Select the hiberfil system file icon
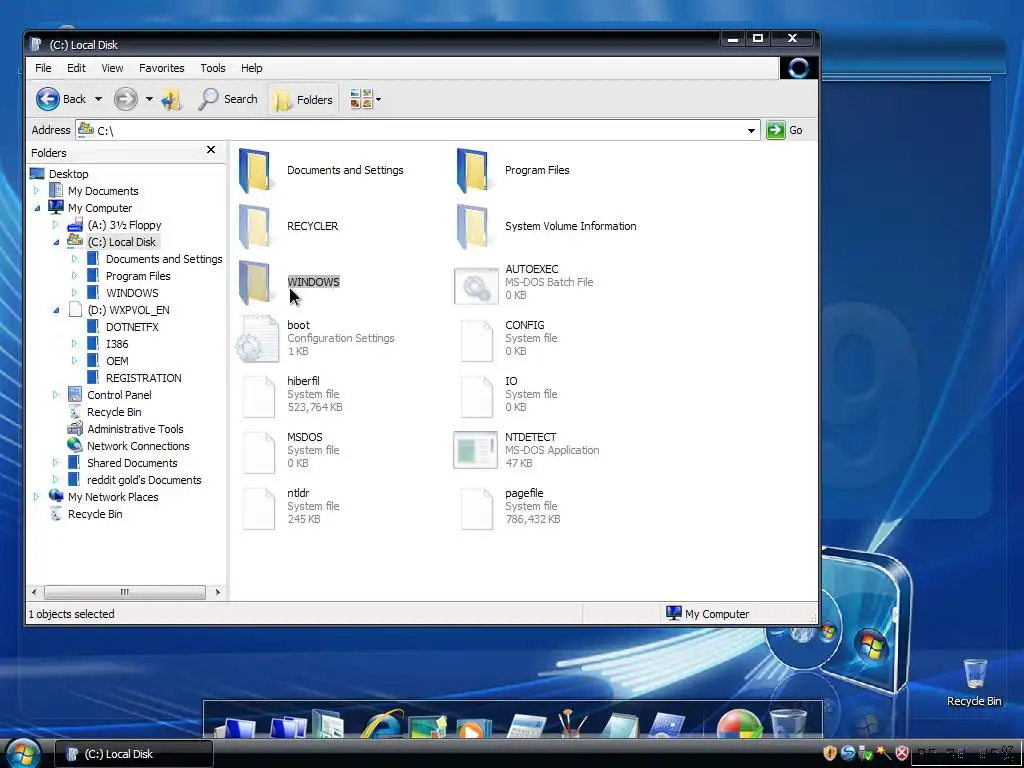This screenshot has height=768, width=1024. tap(259, 396)
